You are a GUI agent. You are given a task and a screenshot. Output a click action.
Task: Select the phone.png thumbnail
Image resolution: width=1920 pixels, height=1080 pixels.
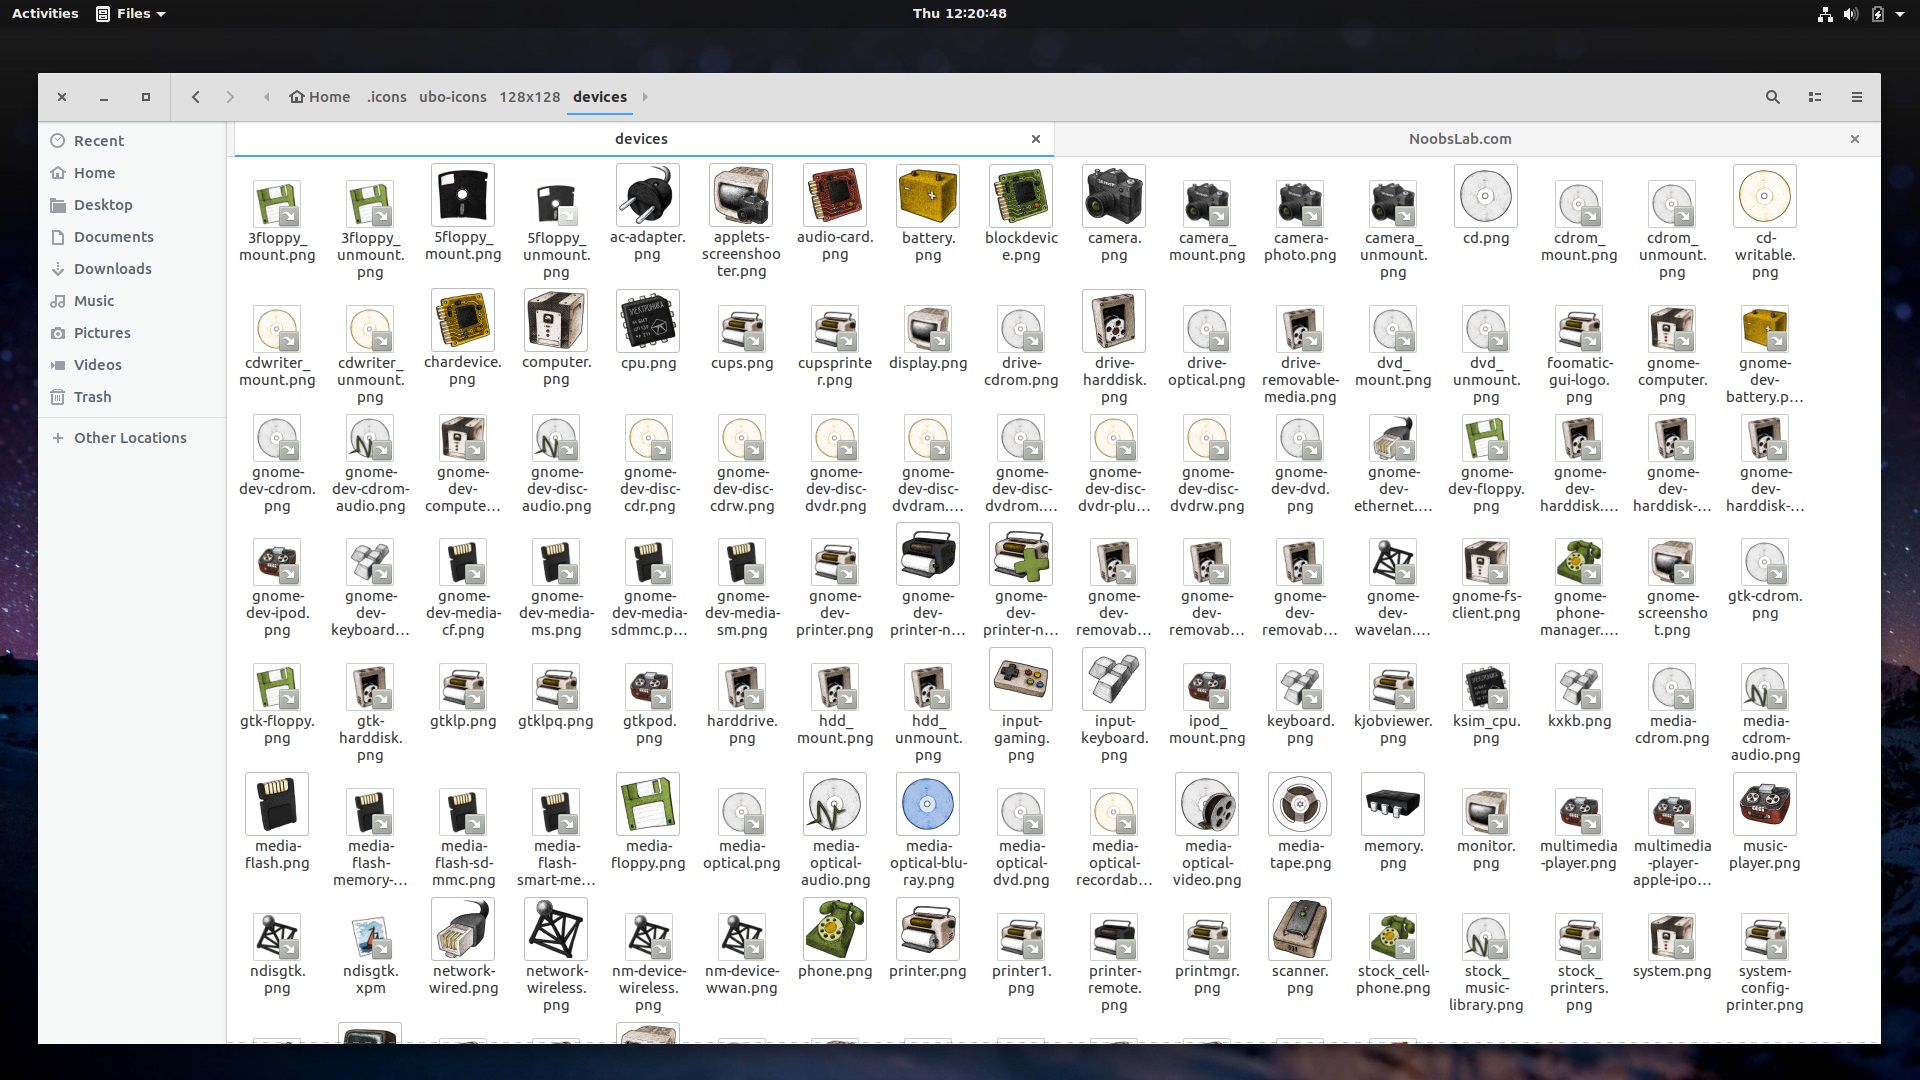835,930
